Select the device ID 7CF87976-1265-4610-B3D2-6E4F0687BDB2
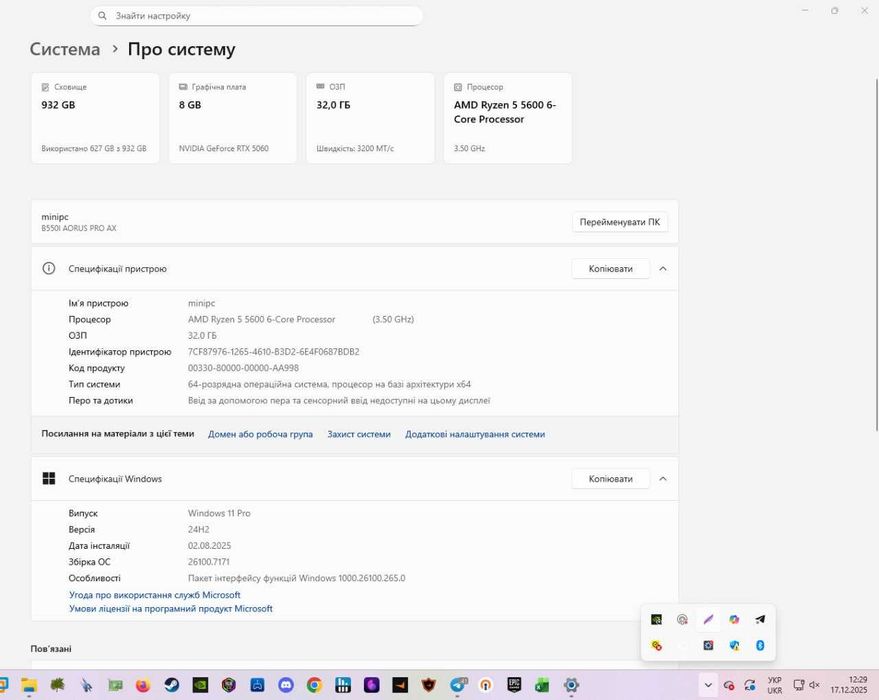 pyautogui.click(x=274, y=351)
